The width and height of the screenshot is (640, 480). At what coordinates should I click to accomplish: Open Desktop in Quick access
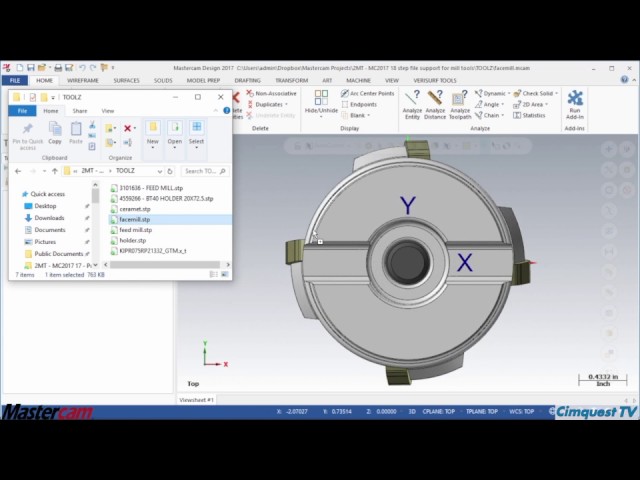[x=45, y=206]
